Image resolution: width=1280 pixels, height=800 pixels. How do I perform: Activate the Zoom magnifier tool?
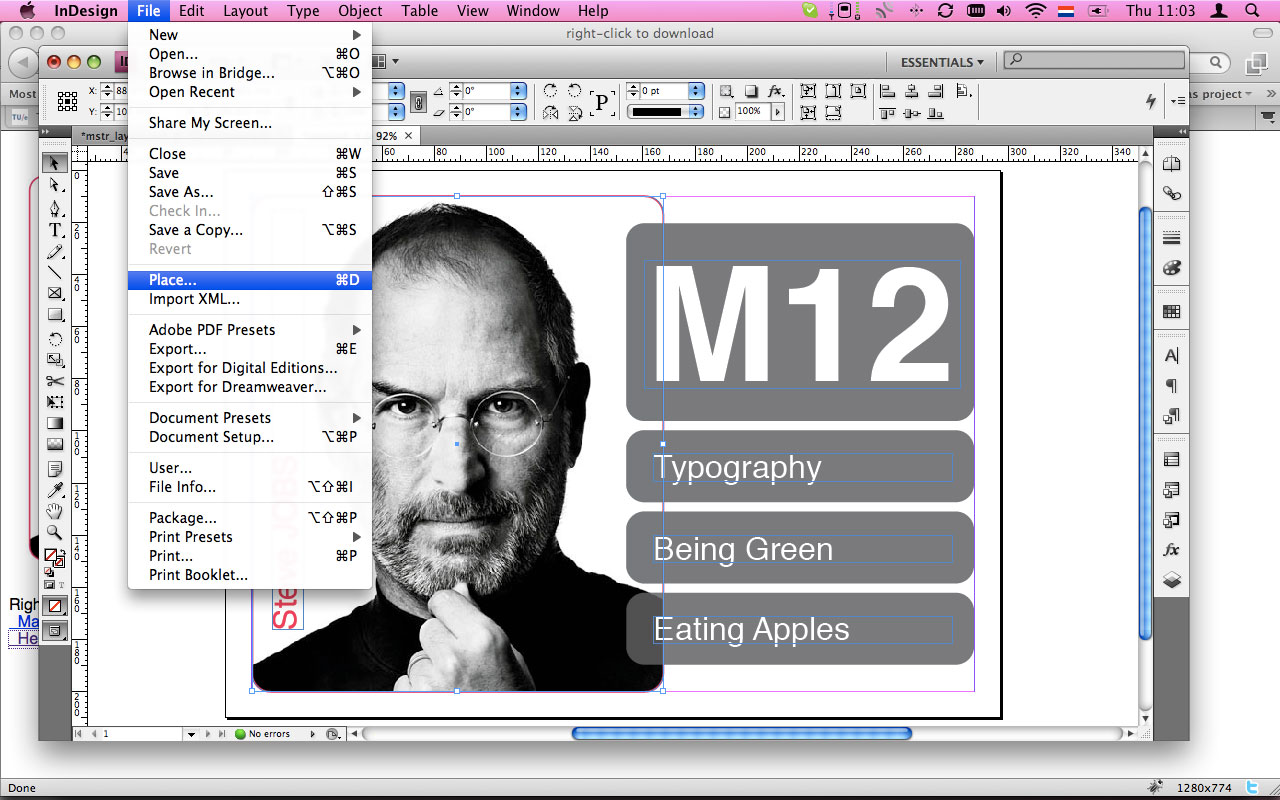(x=55, y=533)
